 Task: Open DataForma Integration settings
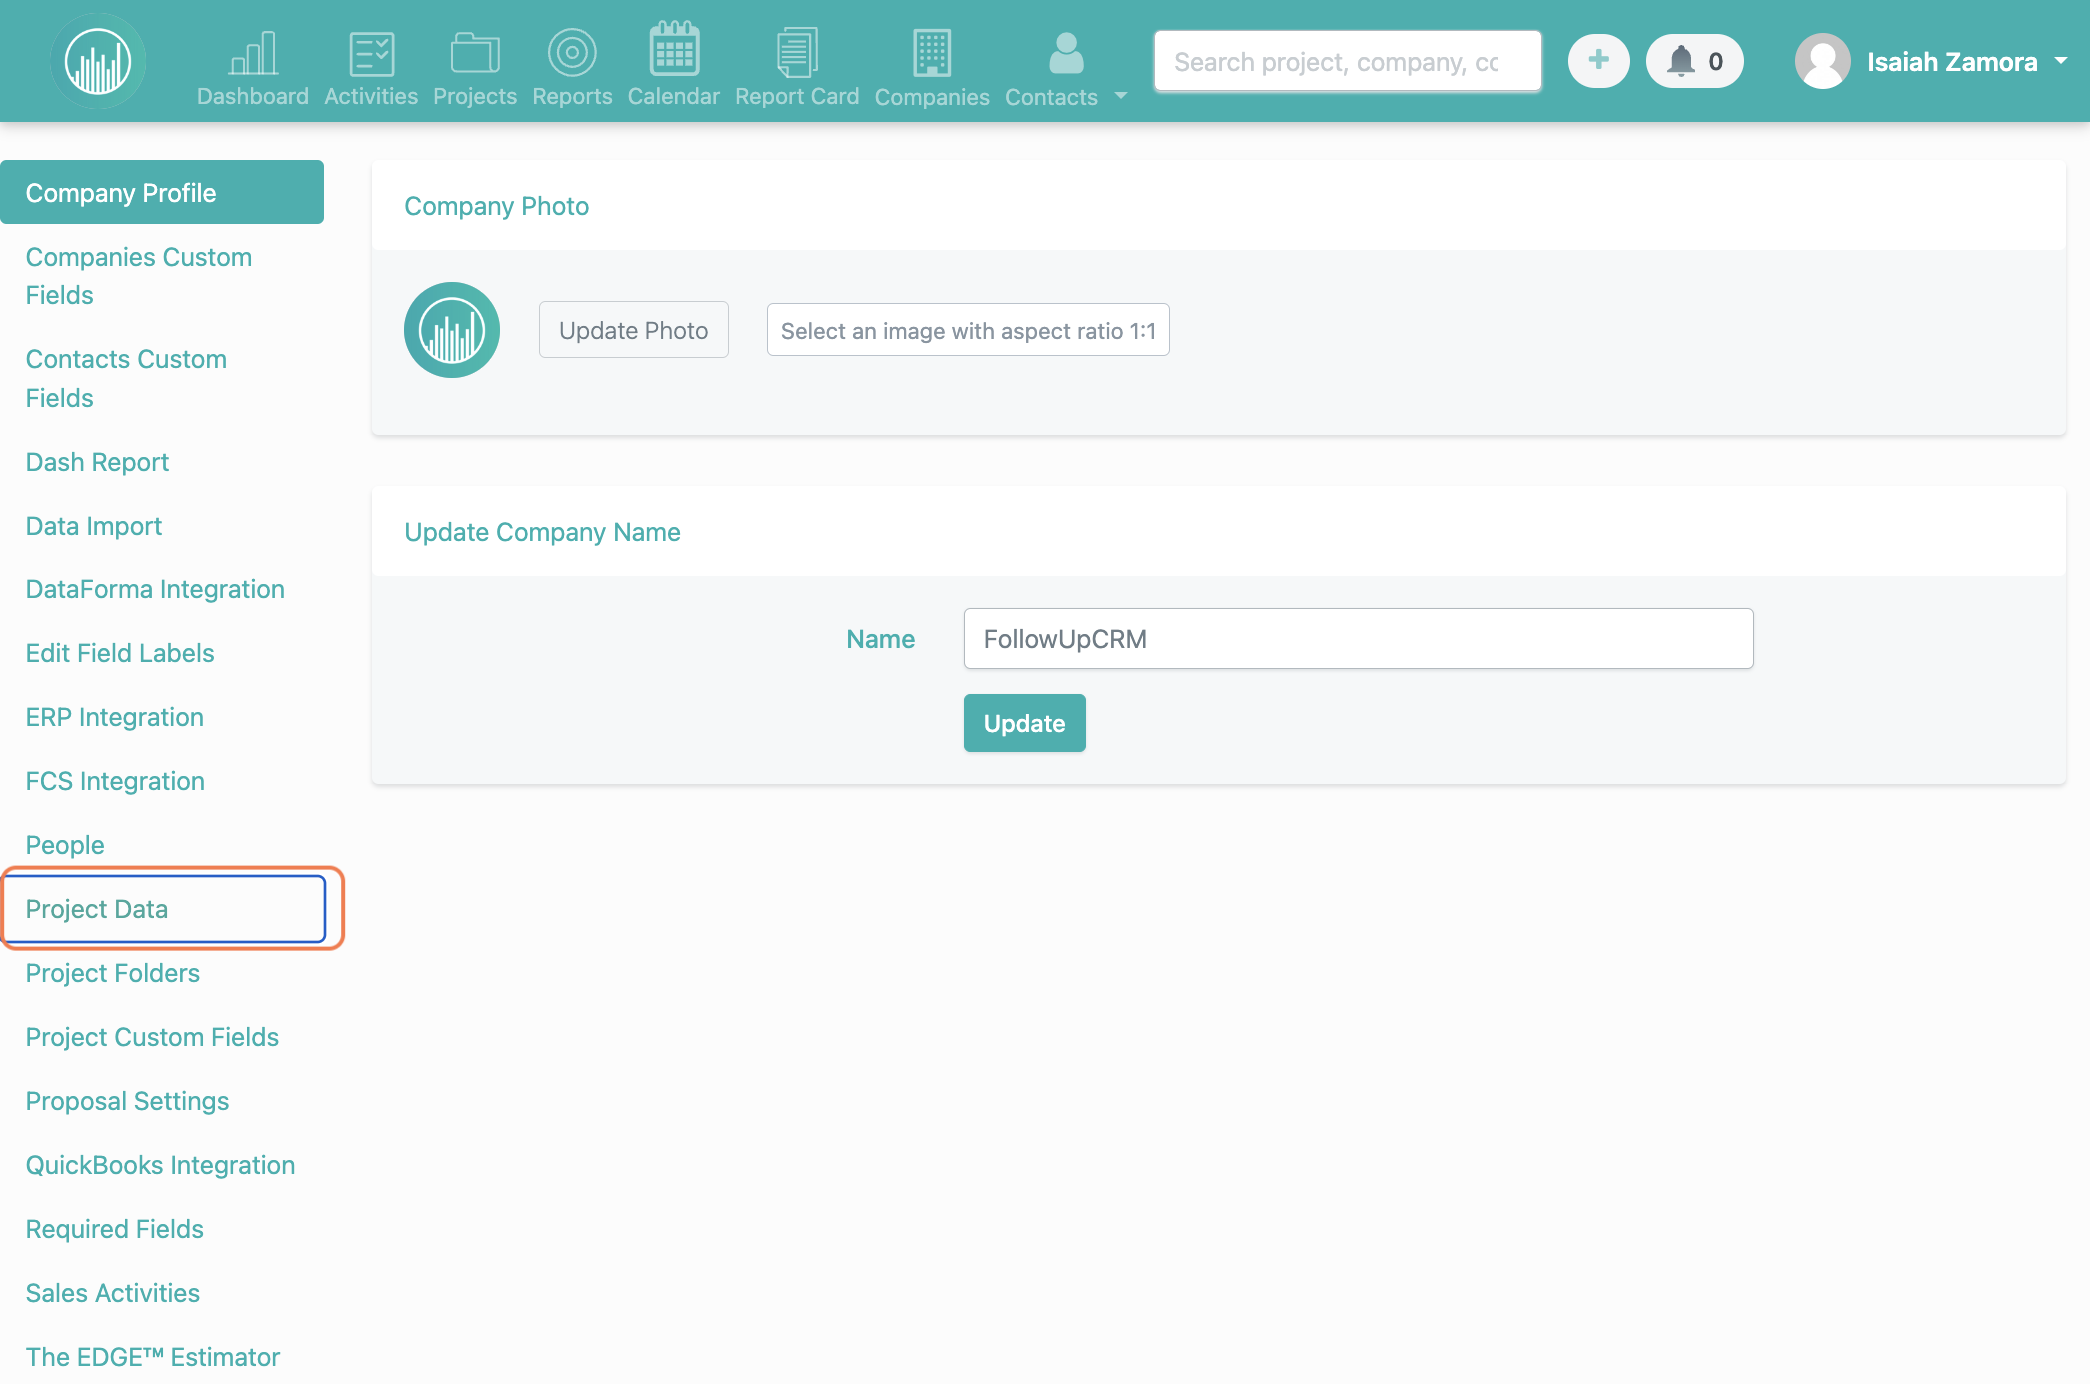[155, 589]
